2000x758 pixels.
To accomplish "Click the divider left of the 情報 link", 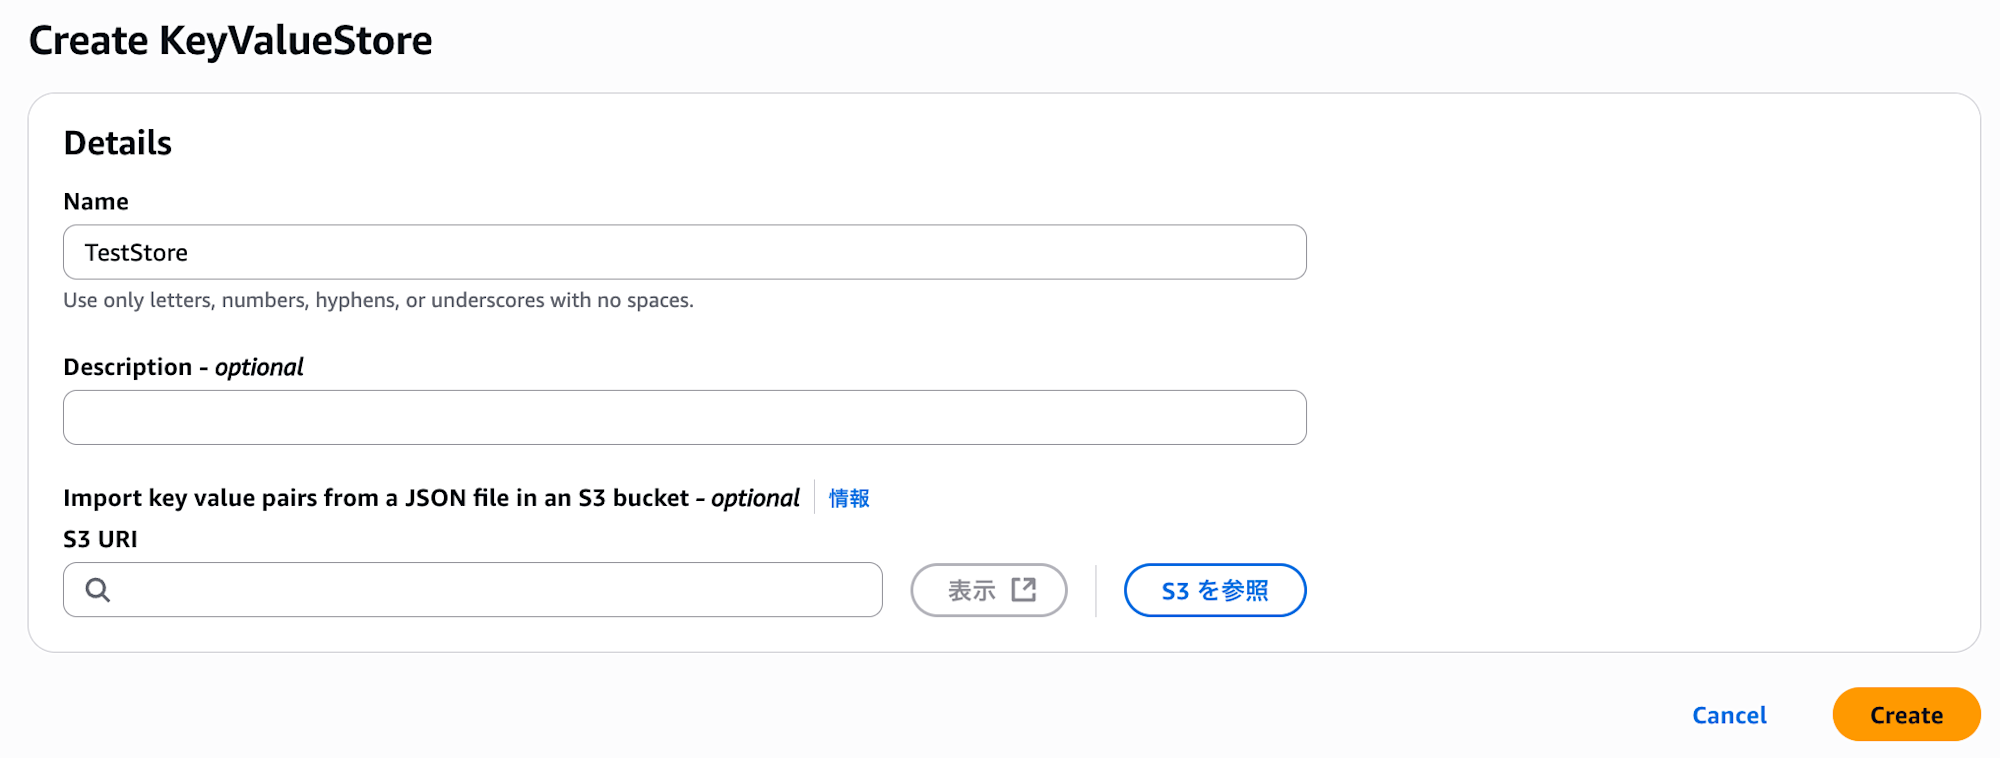I will click(x=815, y=497).
